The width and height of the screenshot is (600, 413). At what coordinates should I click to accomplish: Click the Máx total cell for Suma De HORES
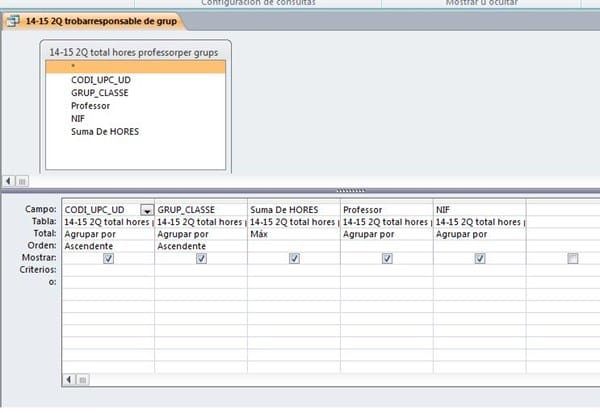pos(294,234)
